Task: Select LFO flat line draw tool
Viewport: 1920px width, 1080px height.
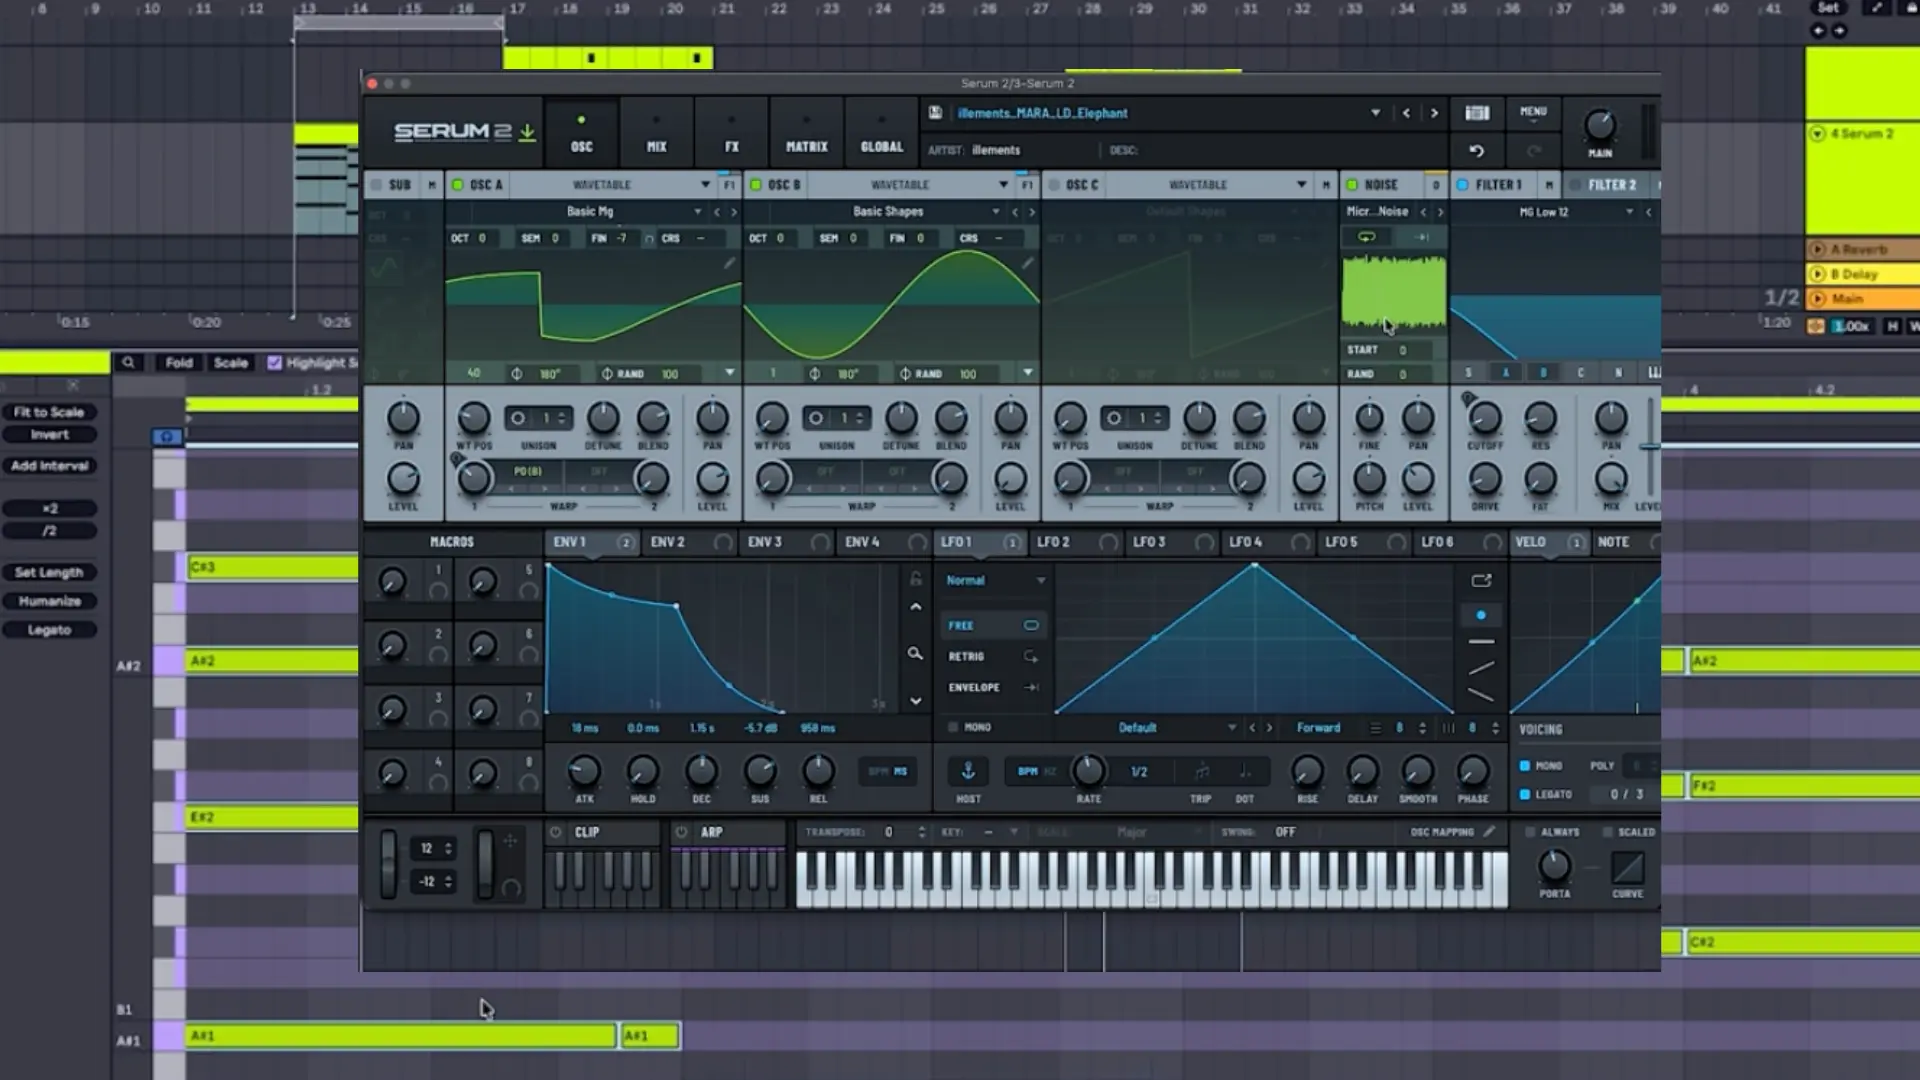Action: tap(1481, 642)
